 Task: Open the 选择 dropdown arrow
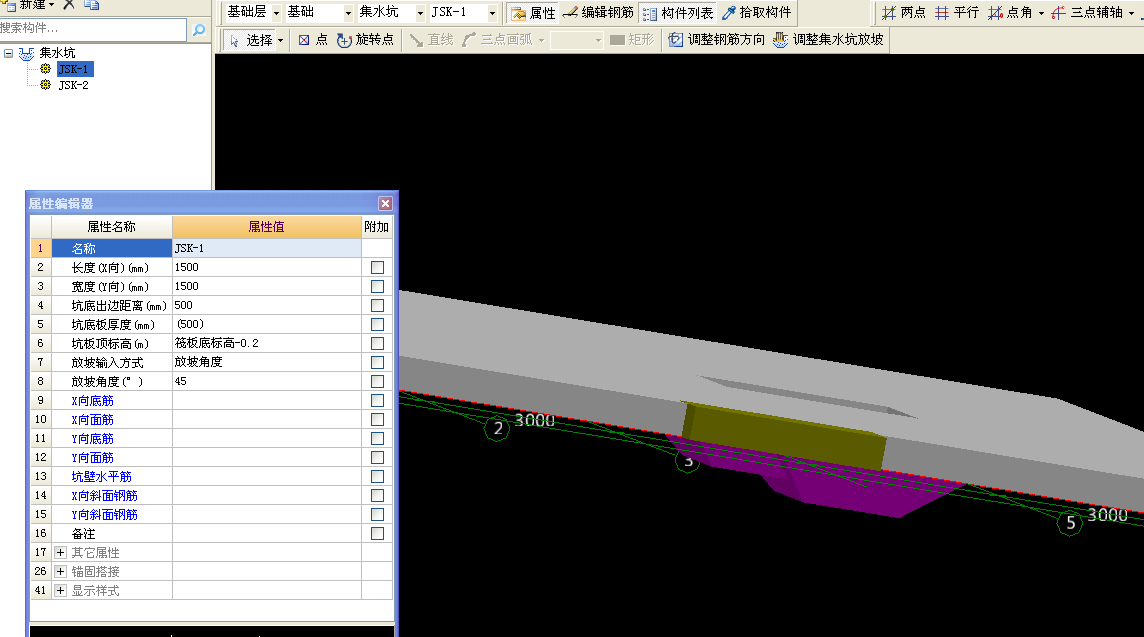tap(280, 41)
